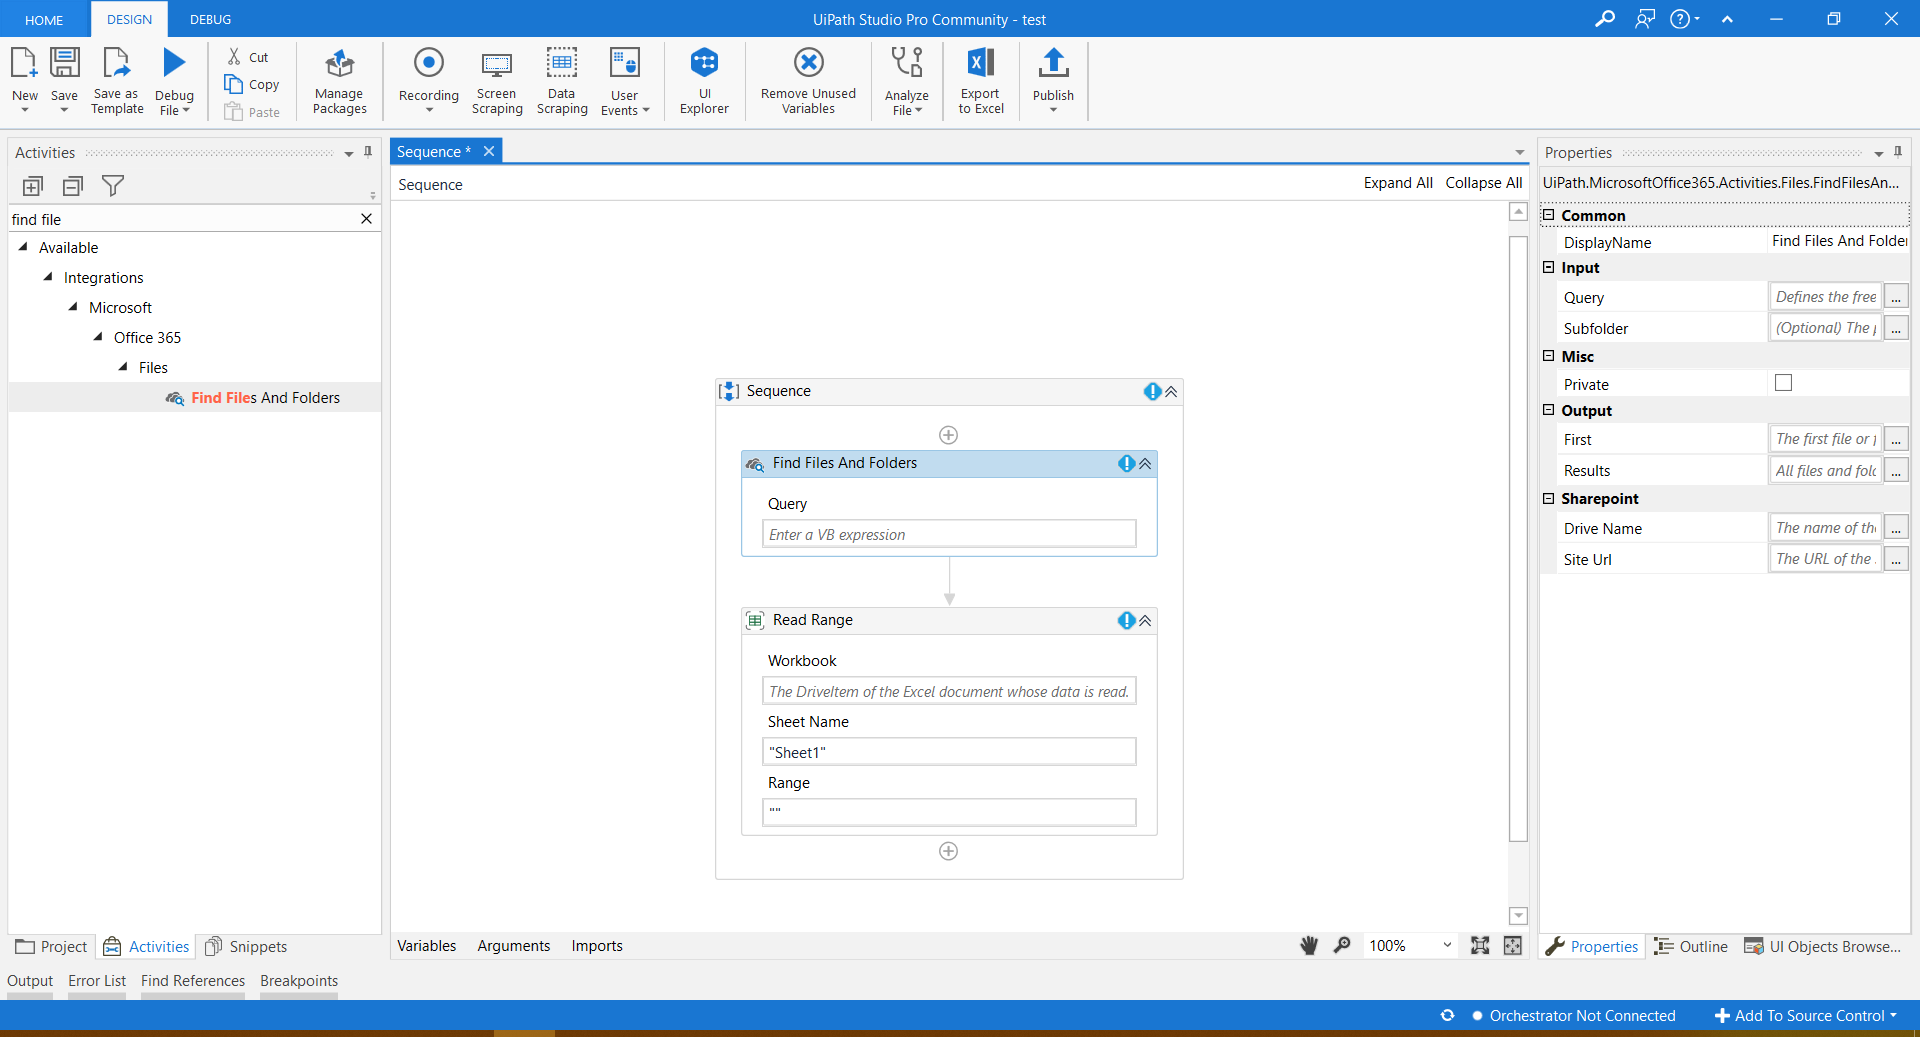Open Add To Source Control menu
Screen dimensions: 1920x1037
(x=1806, y=1015)
